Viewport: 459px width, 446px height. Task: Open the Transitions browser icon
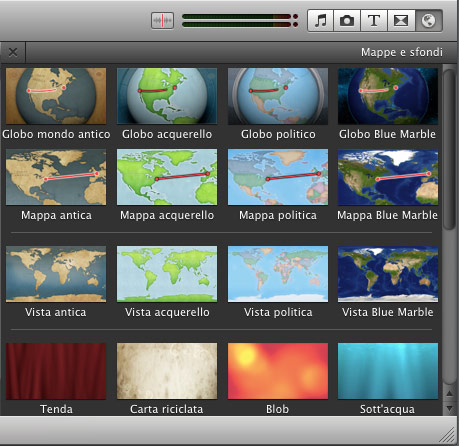tap(401, 21)
